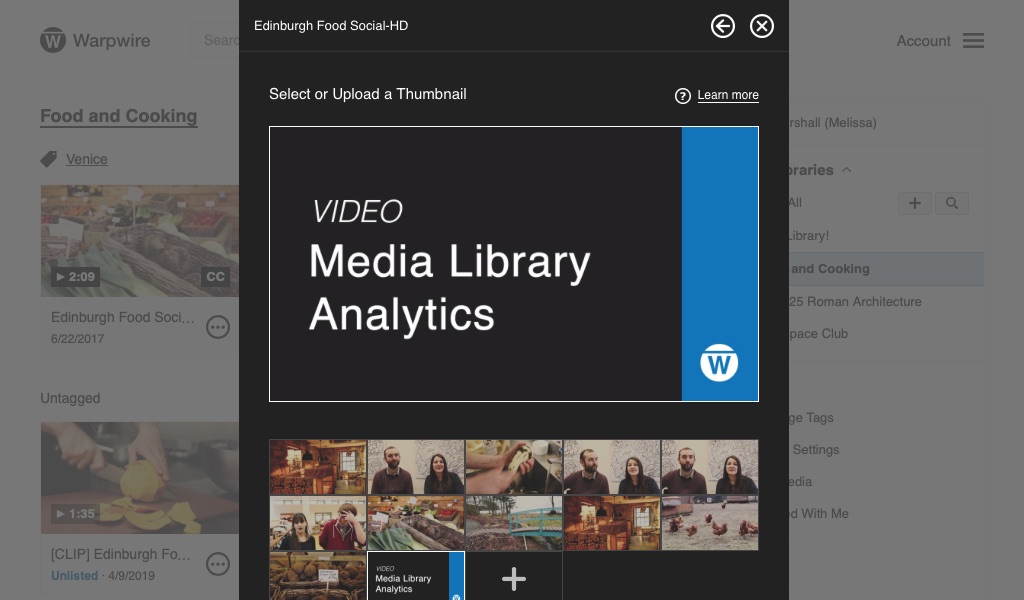Open the hamburger menu icon next to Account
The height and width of the screenshot is (600, 1024).
point(973,40)
